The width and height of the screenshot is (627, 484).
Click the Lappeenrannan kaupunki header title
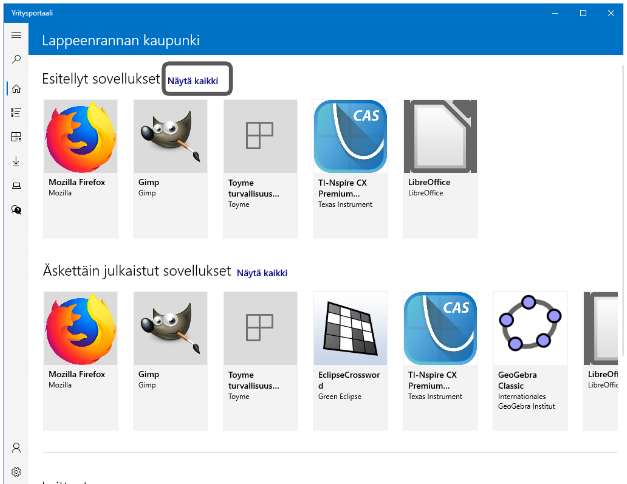click(120, 40)
